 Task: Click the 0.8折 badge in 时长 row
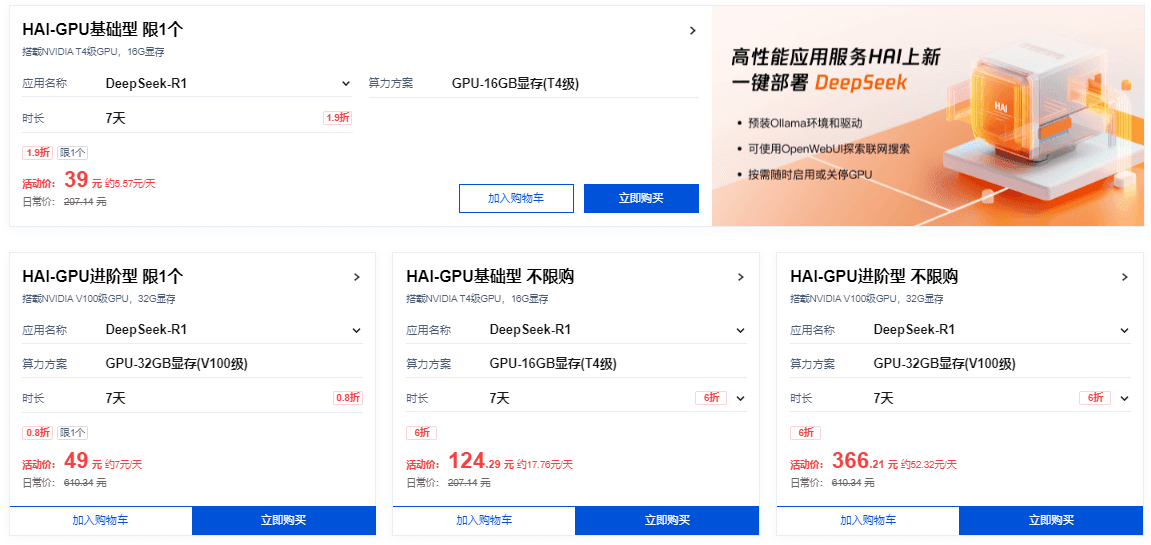click(x=348, y=398)
